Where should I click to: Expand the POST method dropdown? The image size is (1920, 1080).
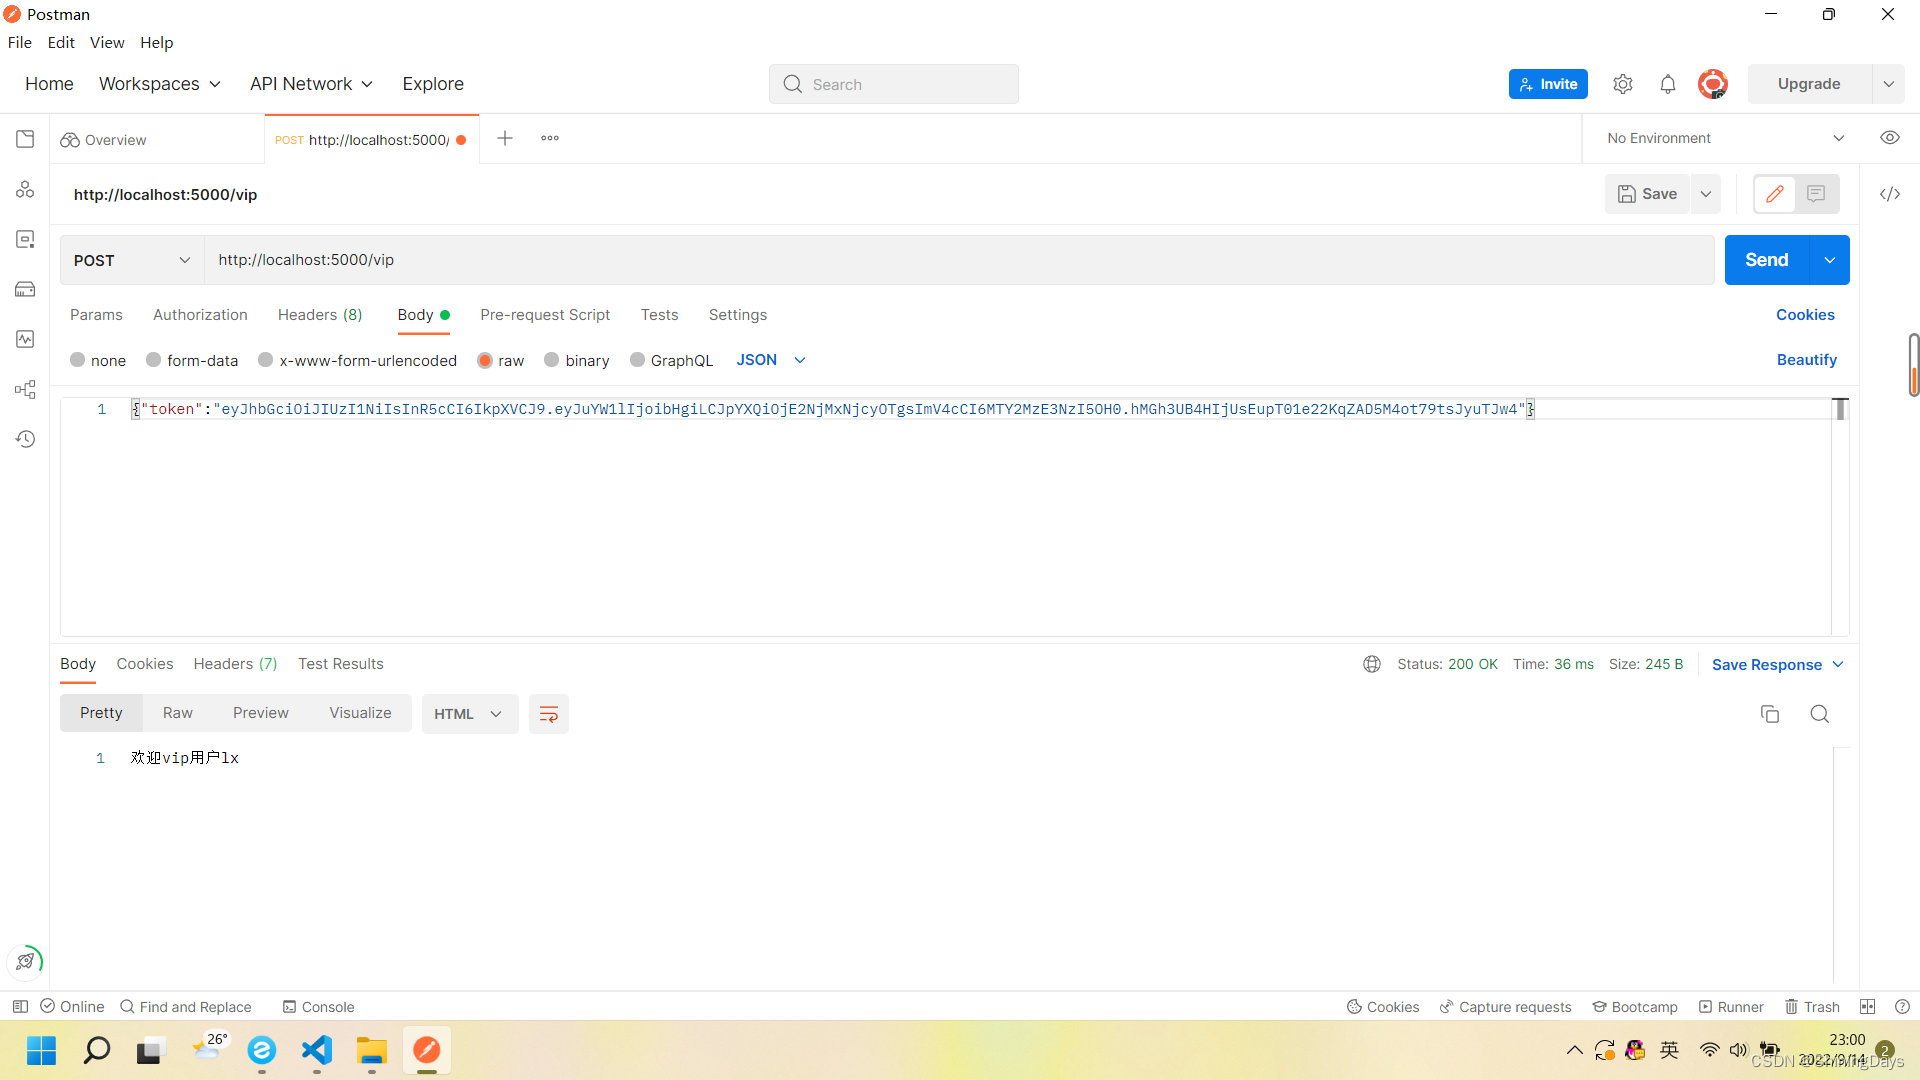tap(131, 260)
